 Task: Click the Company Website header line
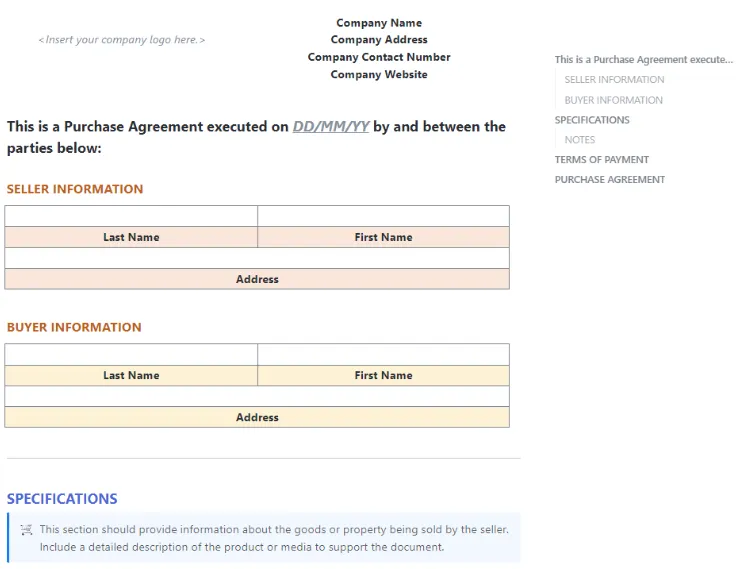coord(379,75)
